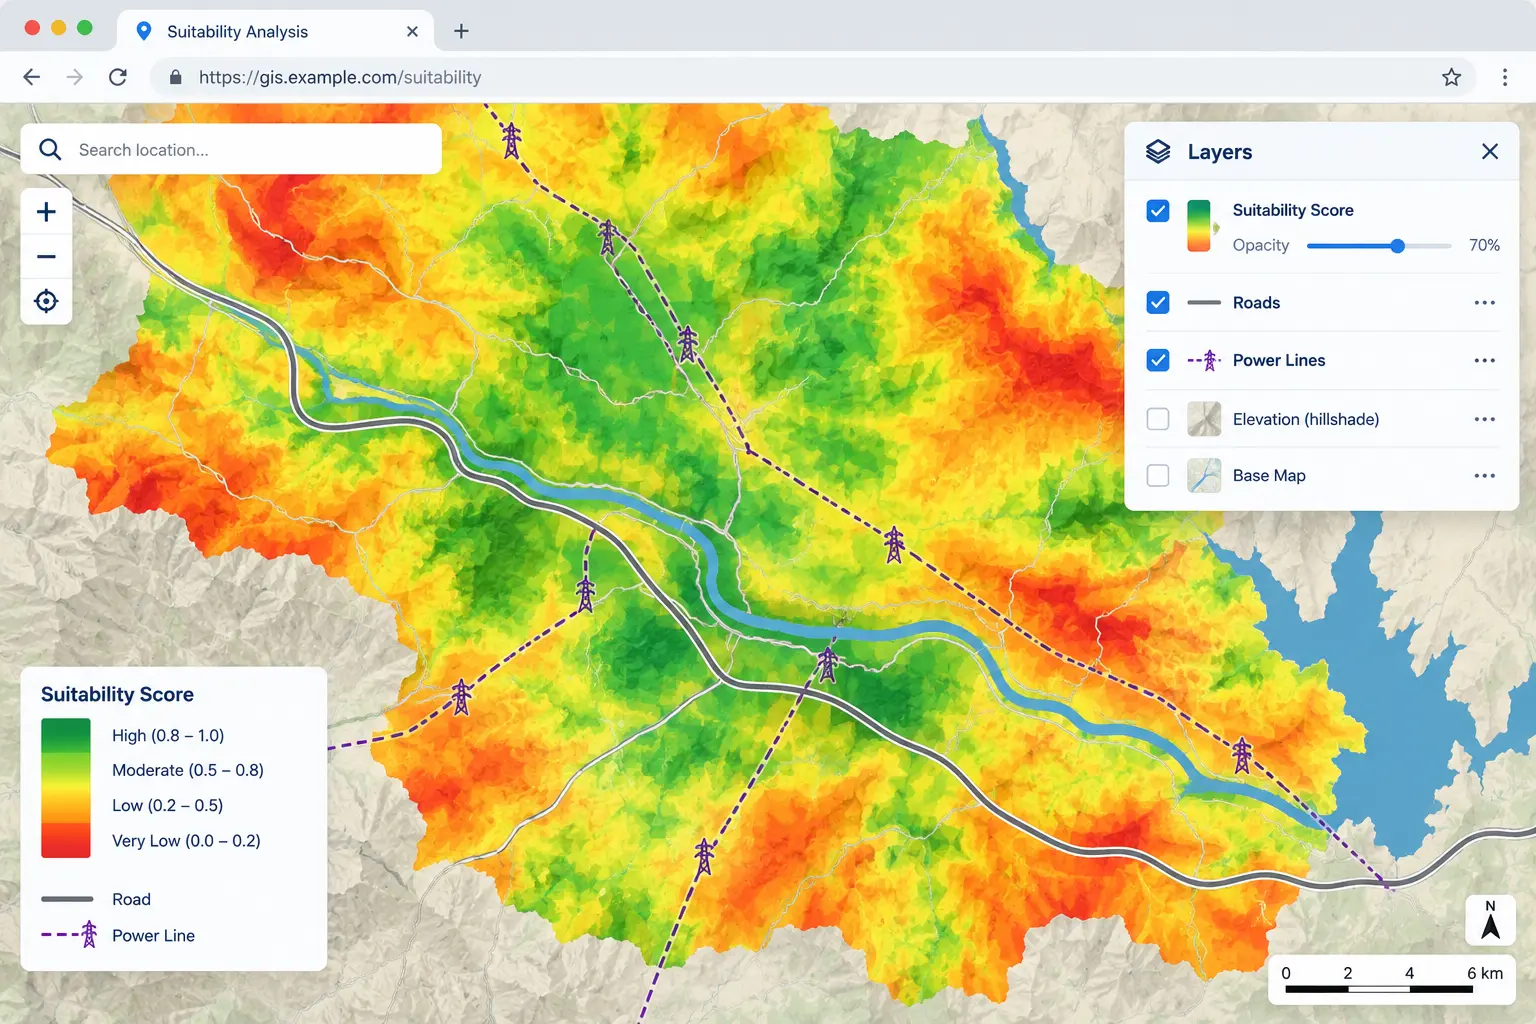Enable the Base Map layer
Screen dimensions: 1536x1024
tap(1158, 476)
